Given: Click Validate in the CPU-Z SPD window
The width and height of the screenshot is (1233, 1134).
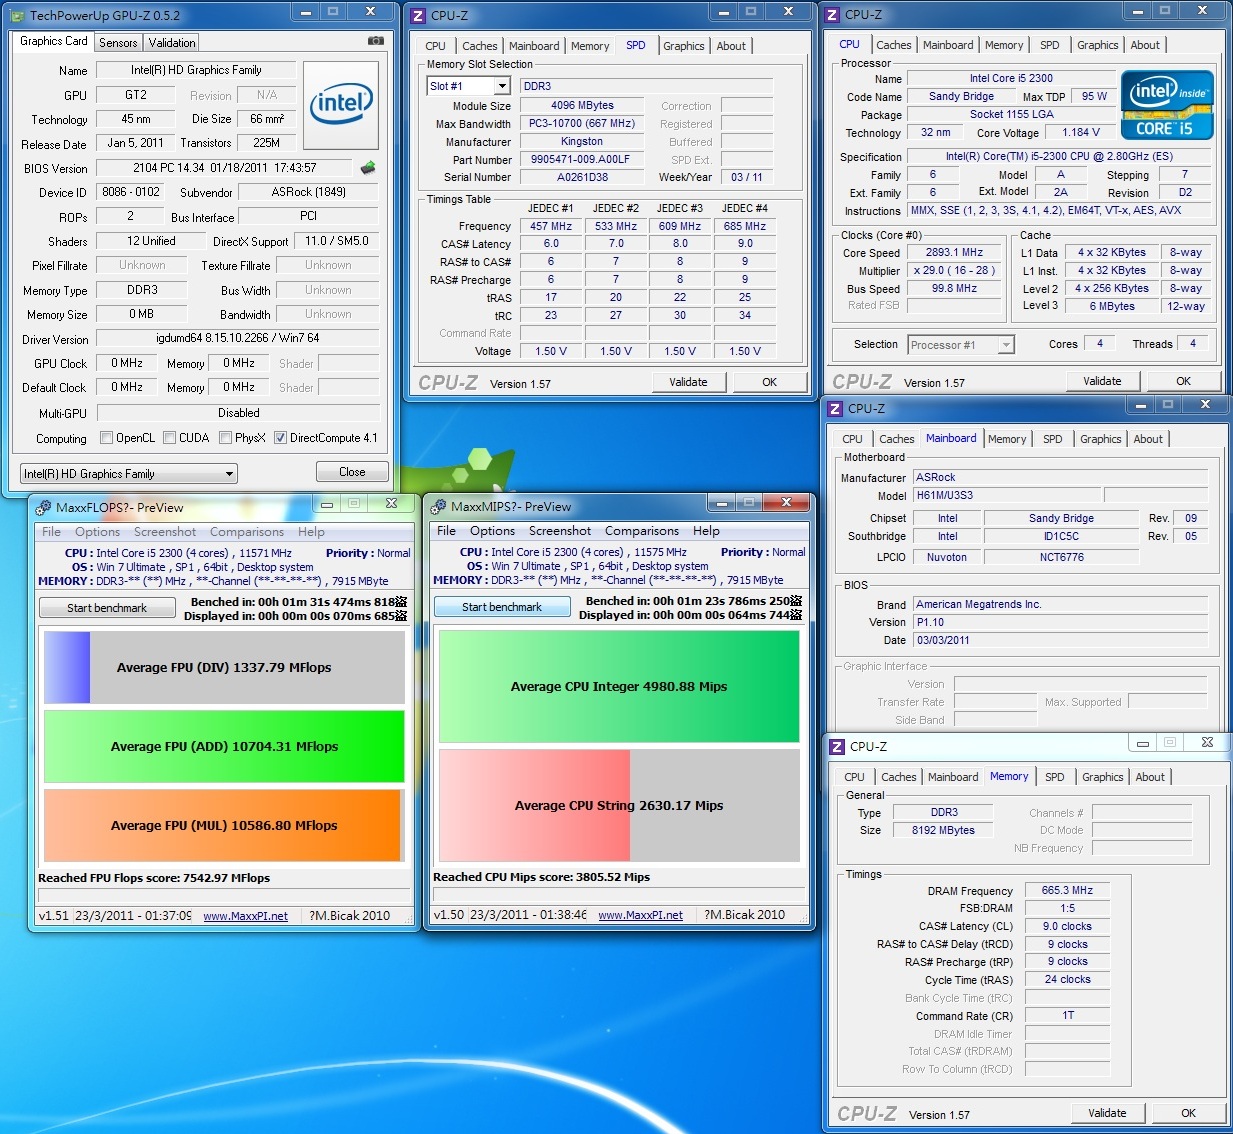Looking at the screenshot, I should click(x=688, y=382).
